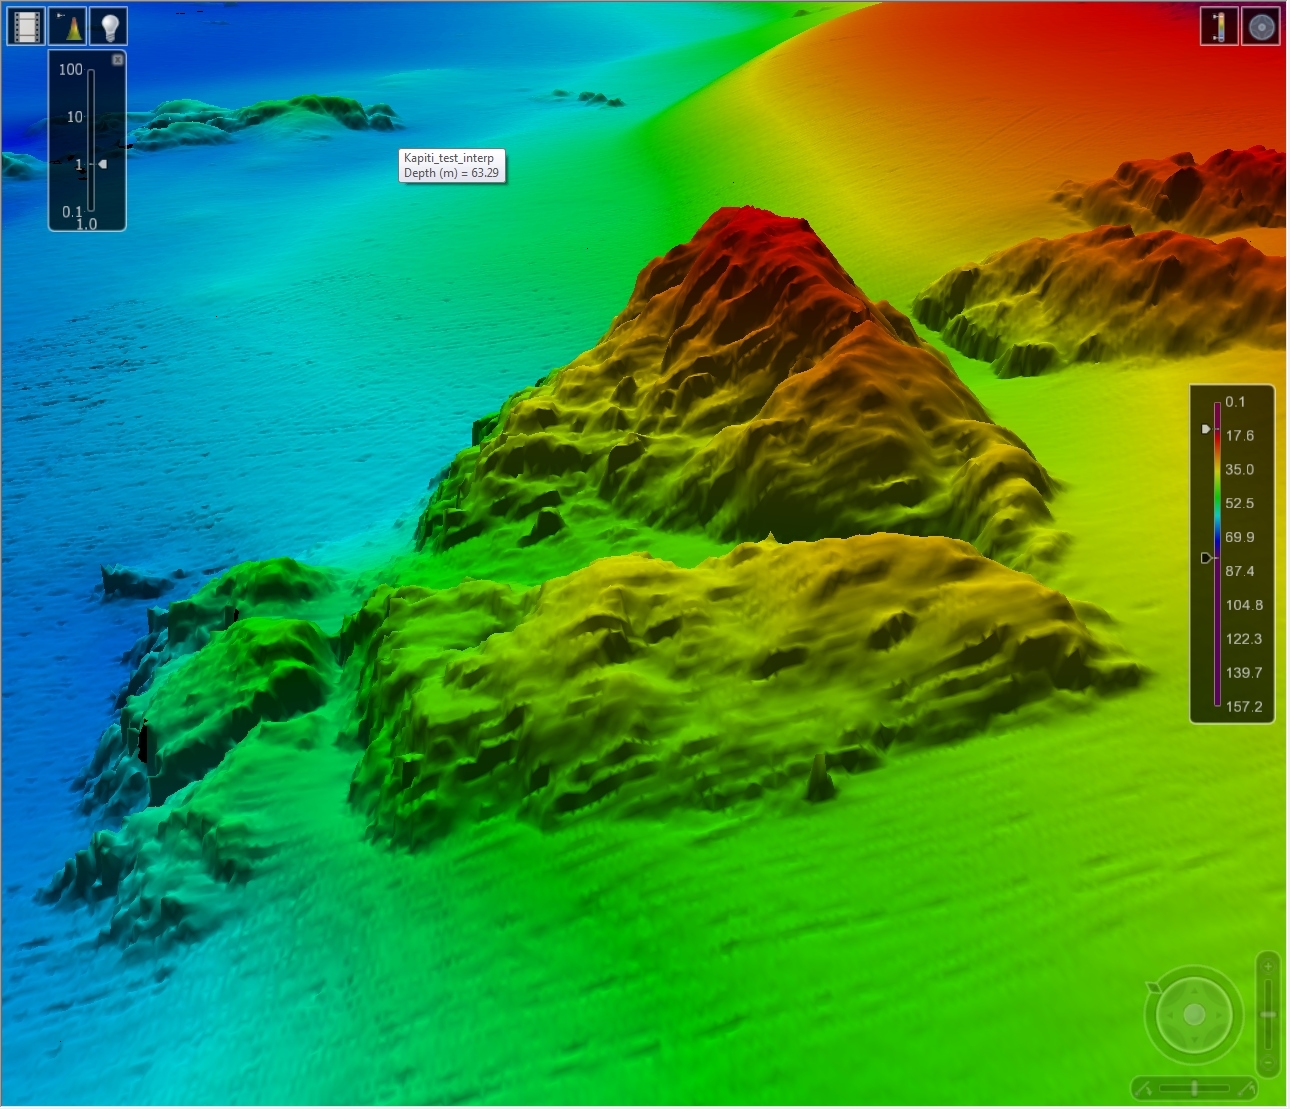Screen dimensions: 1290x1109
Task: Click the exaggeration slider handle at 1
Action: 101,164
